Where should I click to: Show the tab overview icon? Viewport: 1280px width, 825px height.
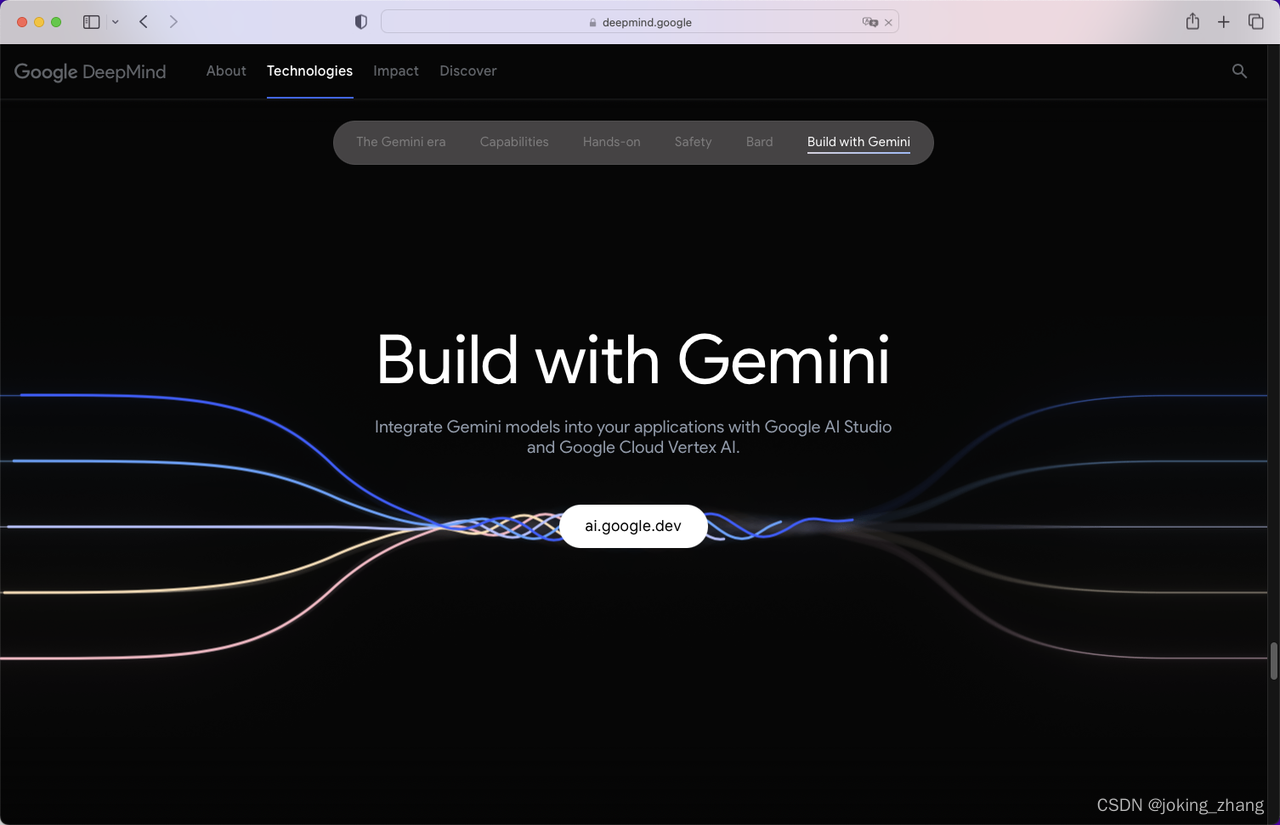coord(1255,22)
